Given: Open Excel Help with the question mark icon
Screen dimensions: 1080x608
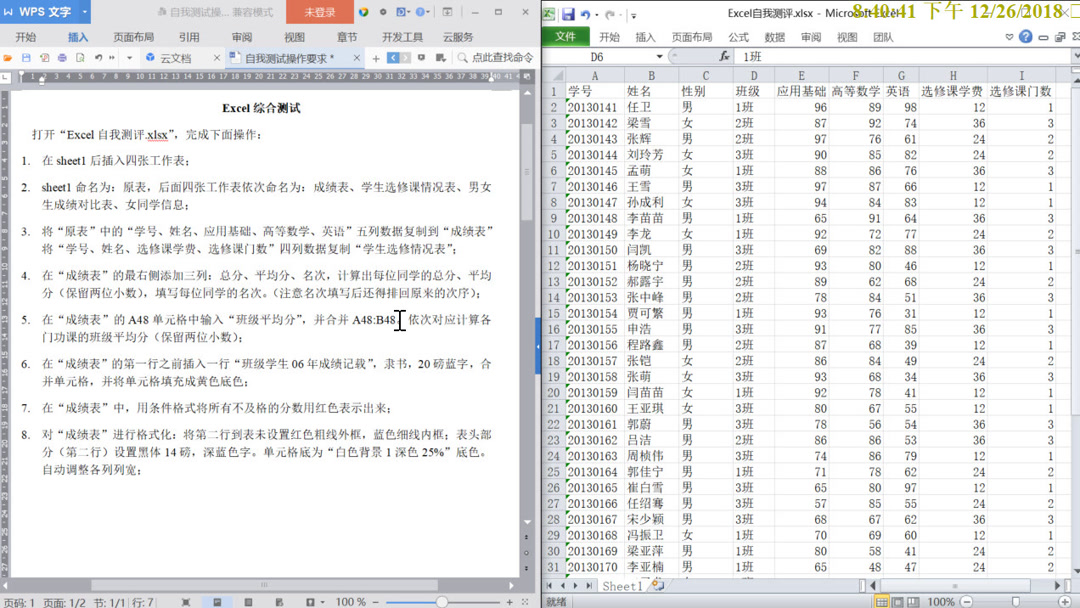Looking at the screenshot, I should pyautogui.click(x=1026, y=36).
